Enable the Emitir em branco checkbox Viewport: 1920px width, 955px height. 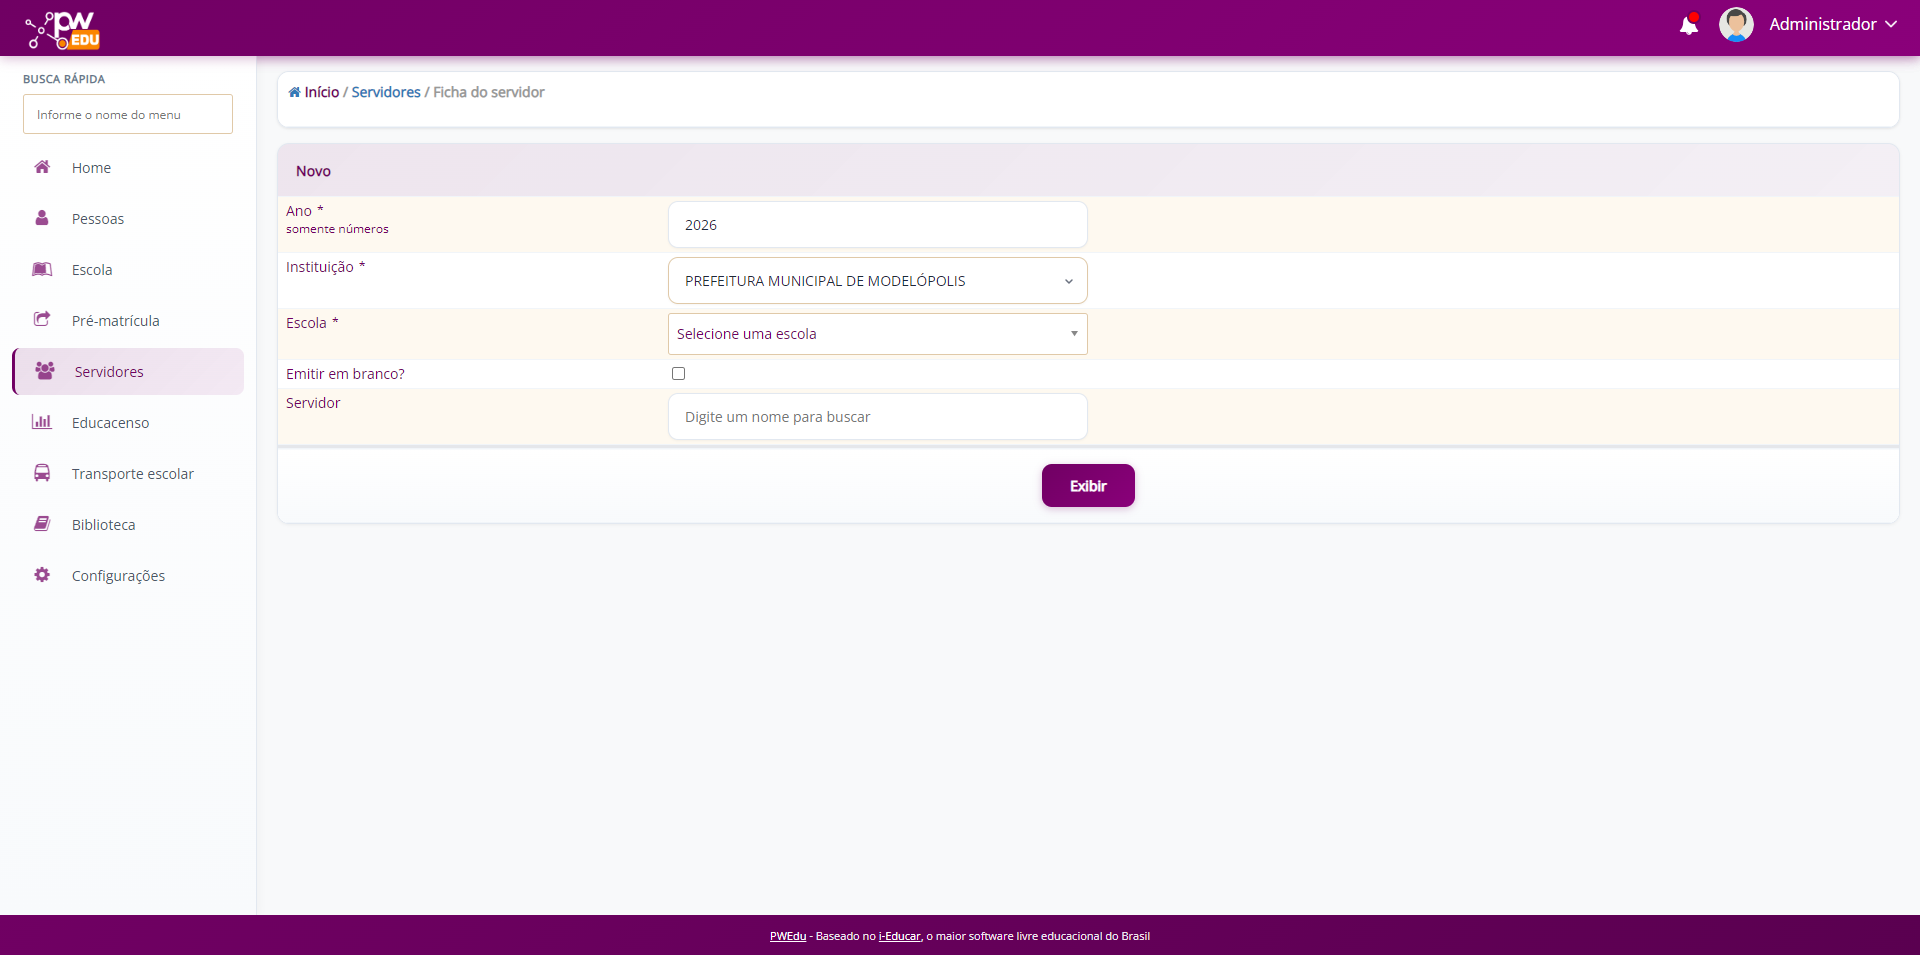(678, 374)
